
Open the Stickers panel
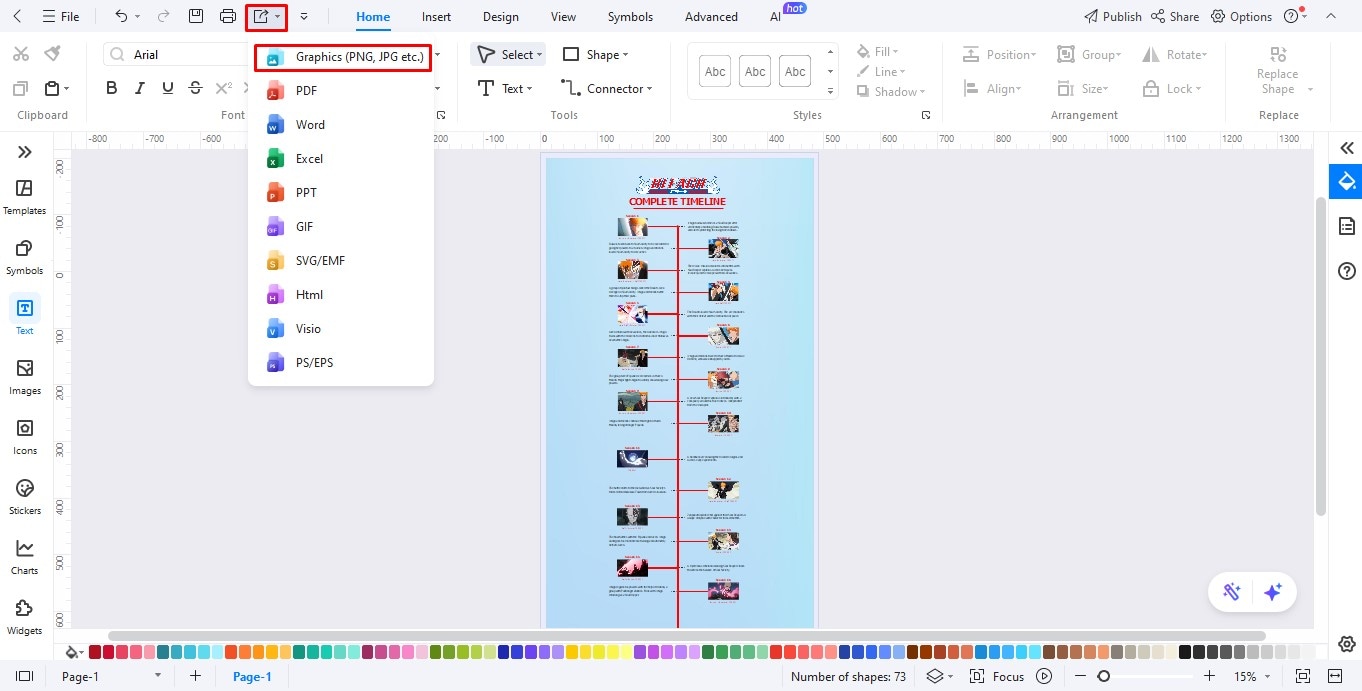coord(24,497)
